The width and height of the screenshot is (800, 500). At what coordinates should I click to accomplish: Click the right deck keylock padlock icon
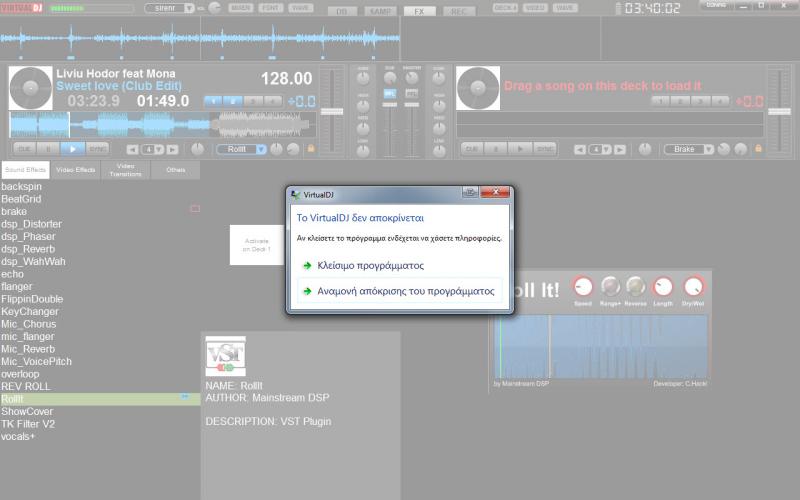click(x=758, y=148)
